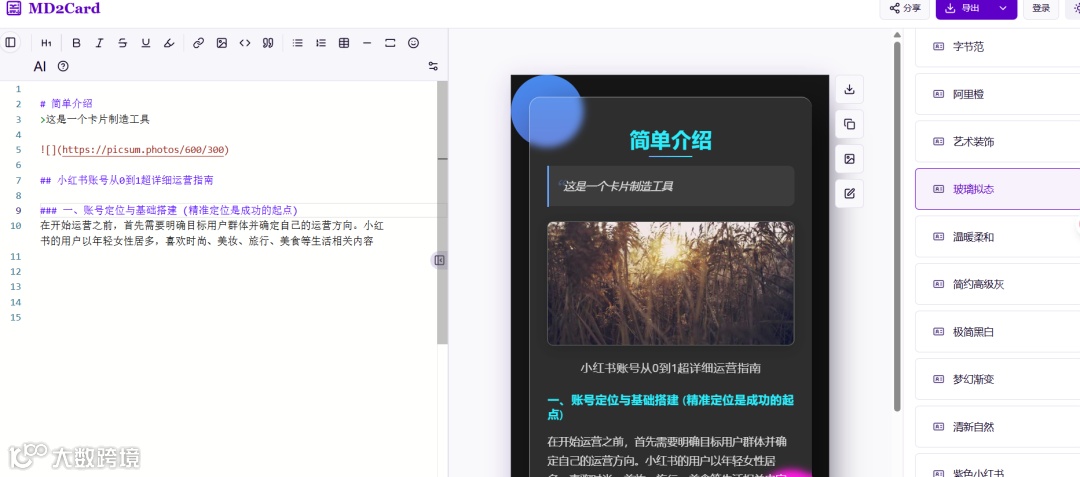Screen dimensions: 1080x477
Task: Click the editor body paragraph on line 10
Action: [x=212, y=233]
